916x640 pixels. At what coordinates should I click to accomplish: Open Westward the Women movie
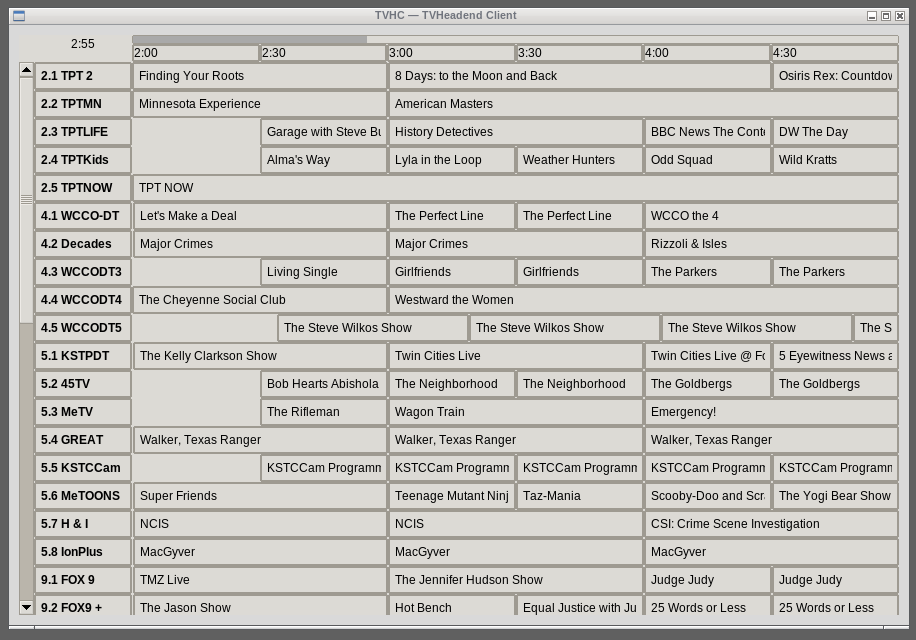coord(643,300)
